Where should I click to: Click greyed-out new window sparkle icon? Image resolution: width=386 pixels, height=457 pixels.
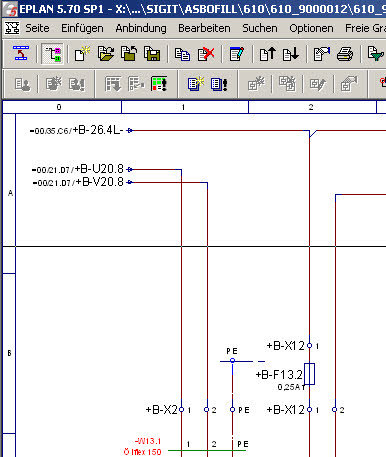tap(256, 84)
